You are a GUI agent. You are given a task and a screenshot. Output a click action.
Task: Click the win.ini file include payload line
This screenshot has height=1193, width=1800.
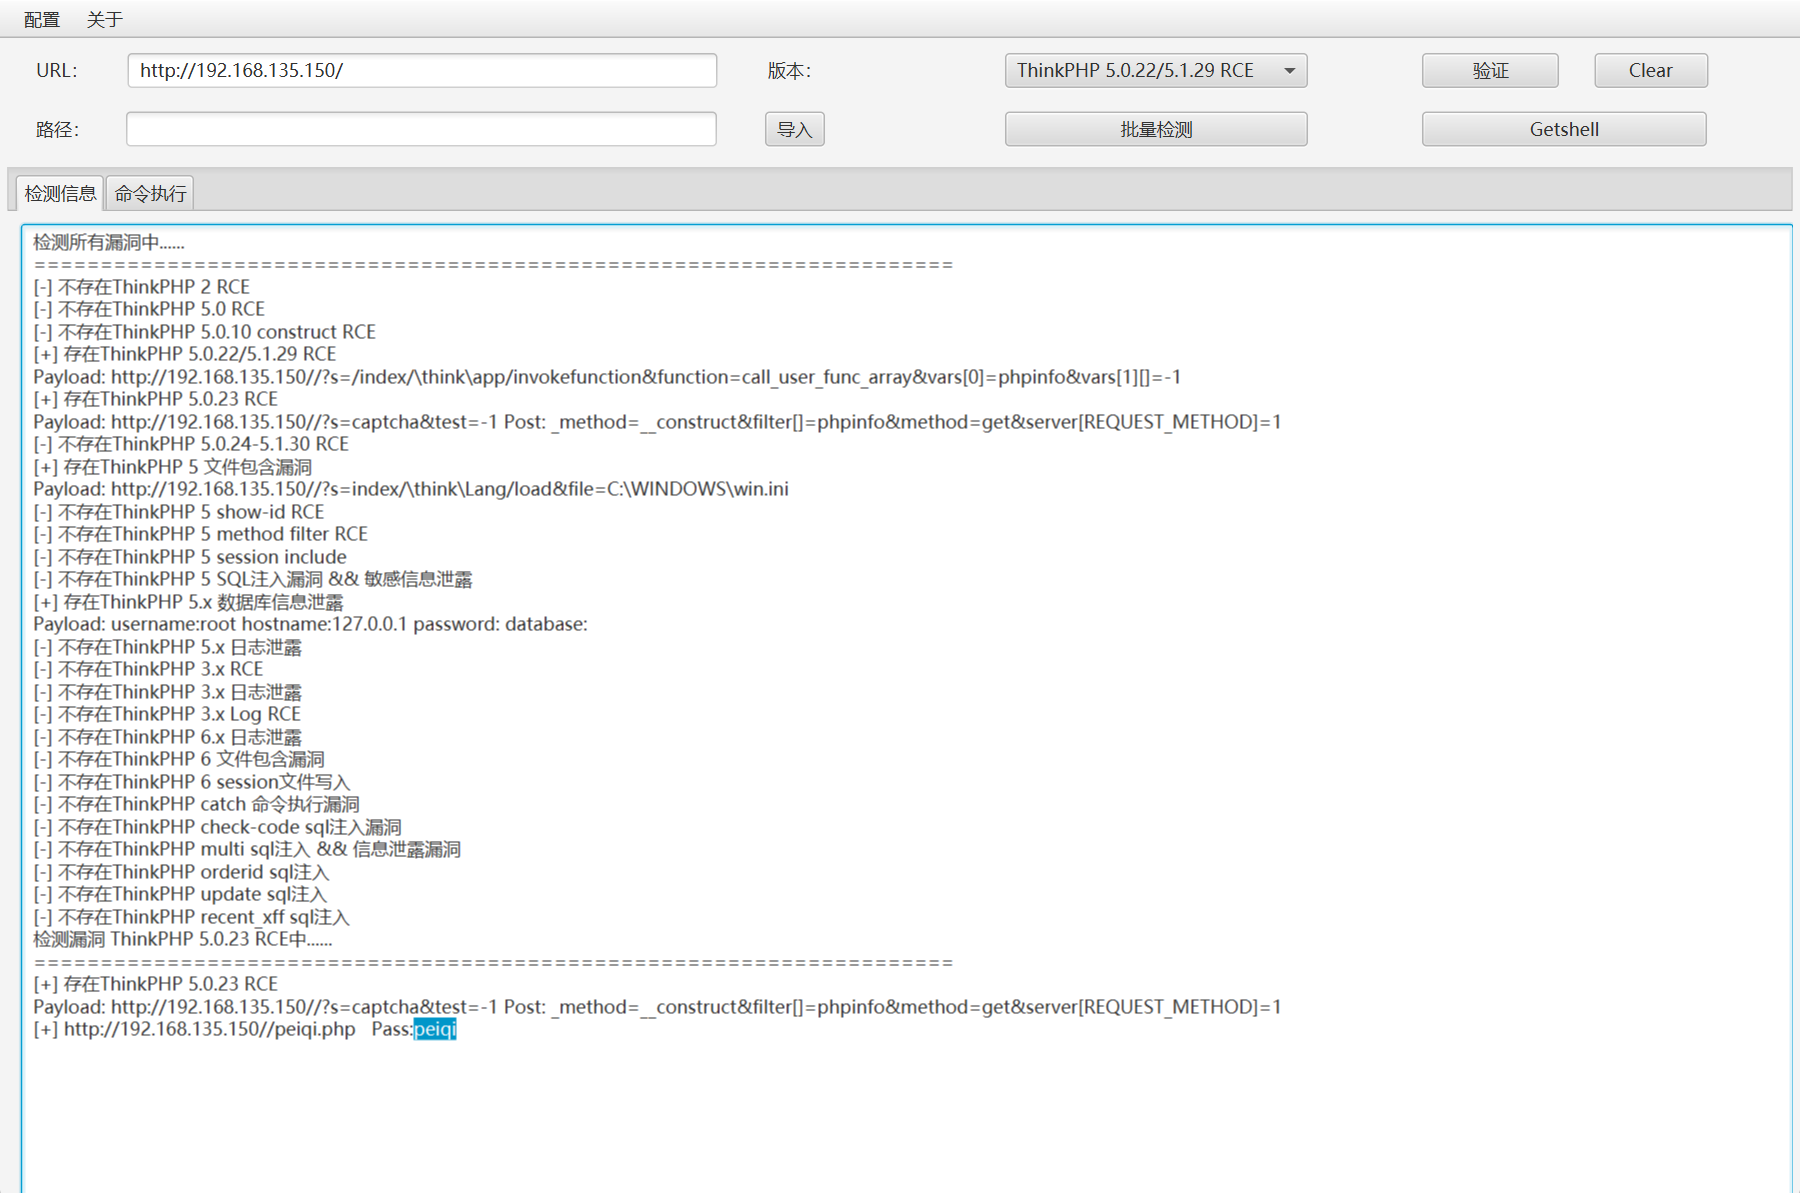tap(411, 489)
